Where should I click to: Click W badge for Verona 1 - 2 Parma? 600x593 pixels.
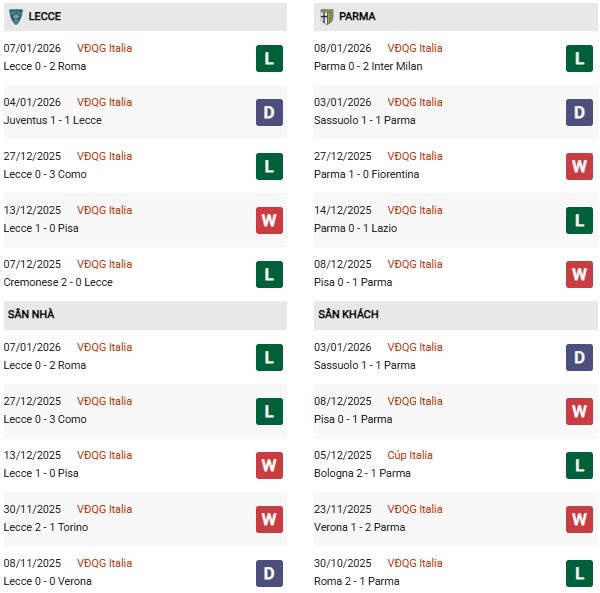(580, 519)
